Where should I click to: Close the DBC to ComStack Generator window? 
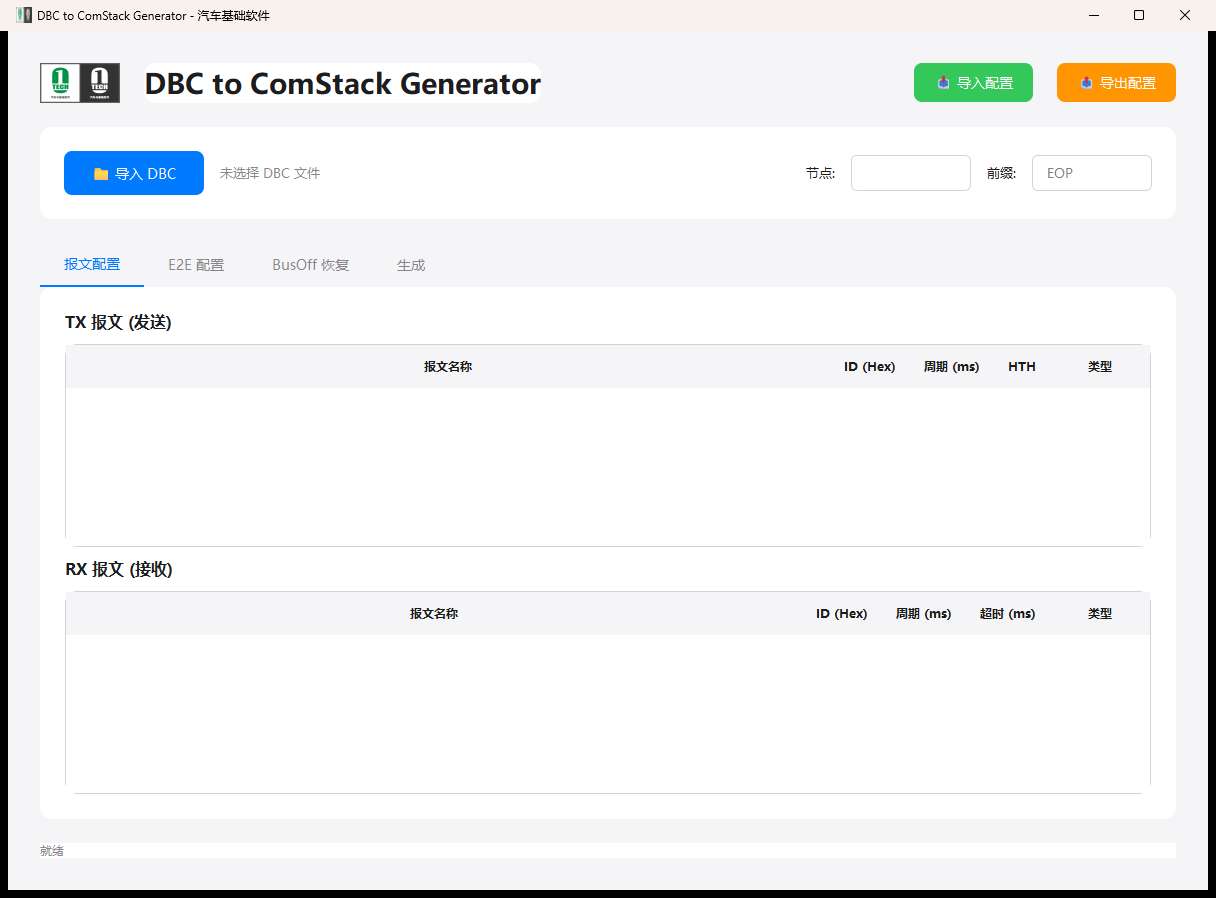1185,15
